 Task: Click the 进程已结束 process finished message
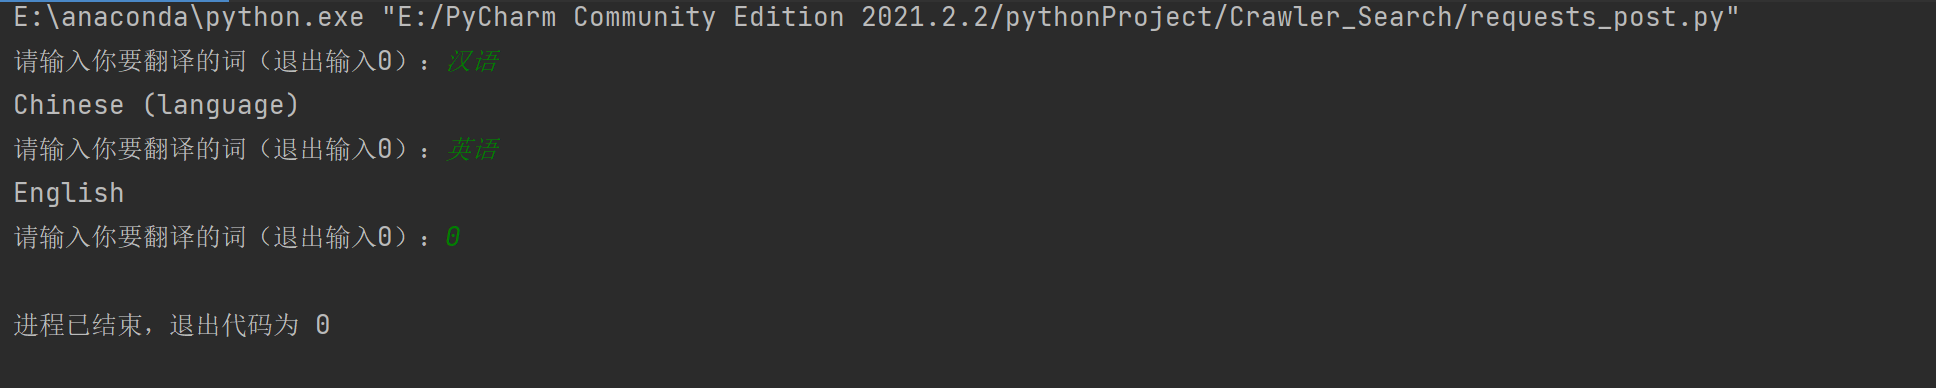(78, 326)
